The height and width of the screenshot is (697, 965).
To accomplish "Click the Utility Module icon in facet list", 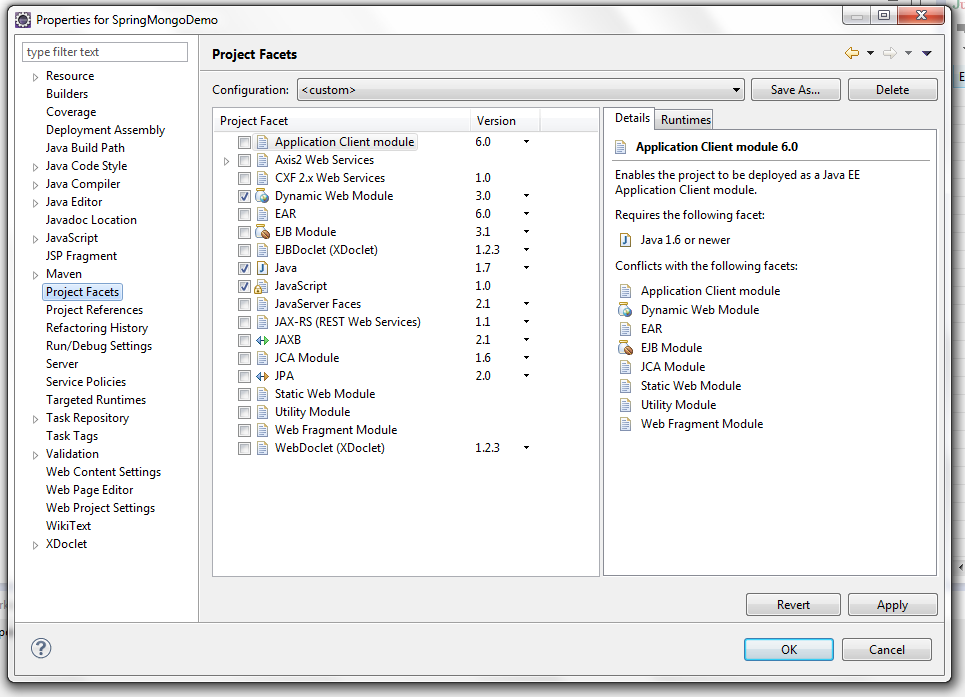I will pos(262,412).
